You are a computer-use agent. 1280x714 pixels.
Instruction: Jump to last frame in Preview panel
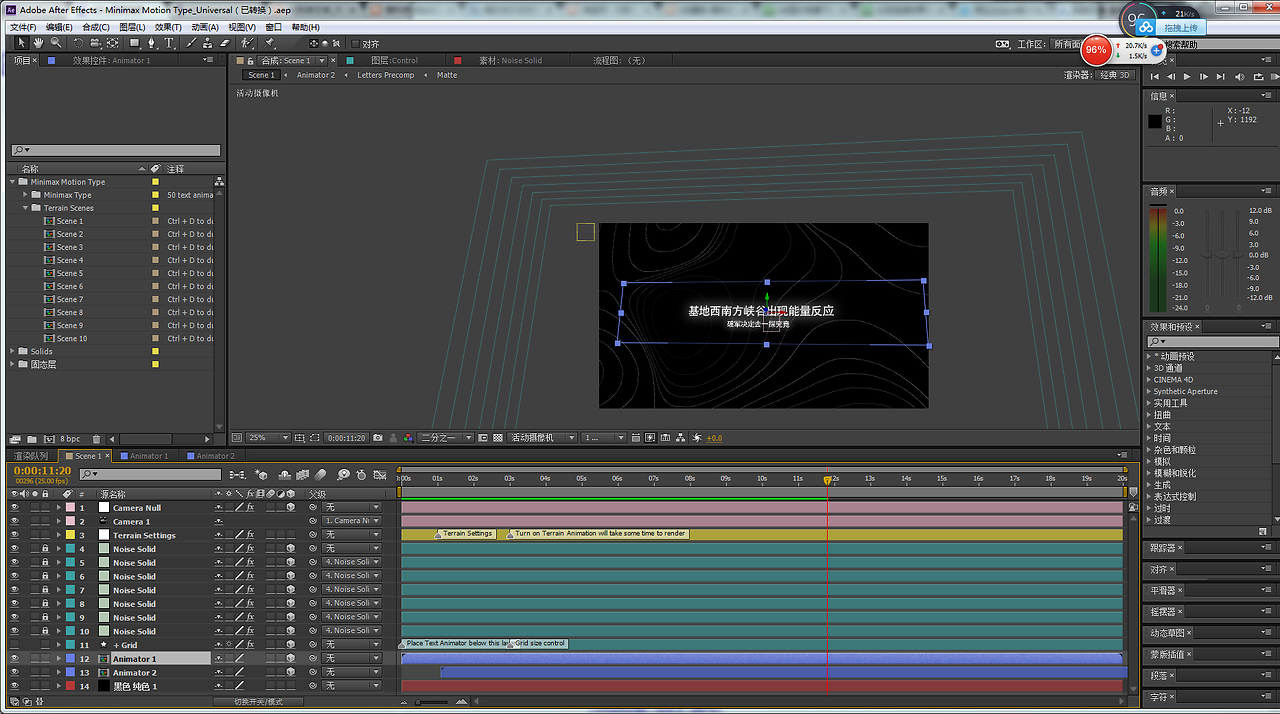click(x=1221, y=76)
